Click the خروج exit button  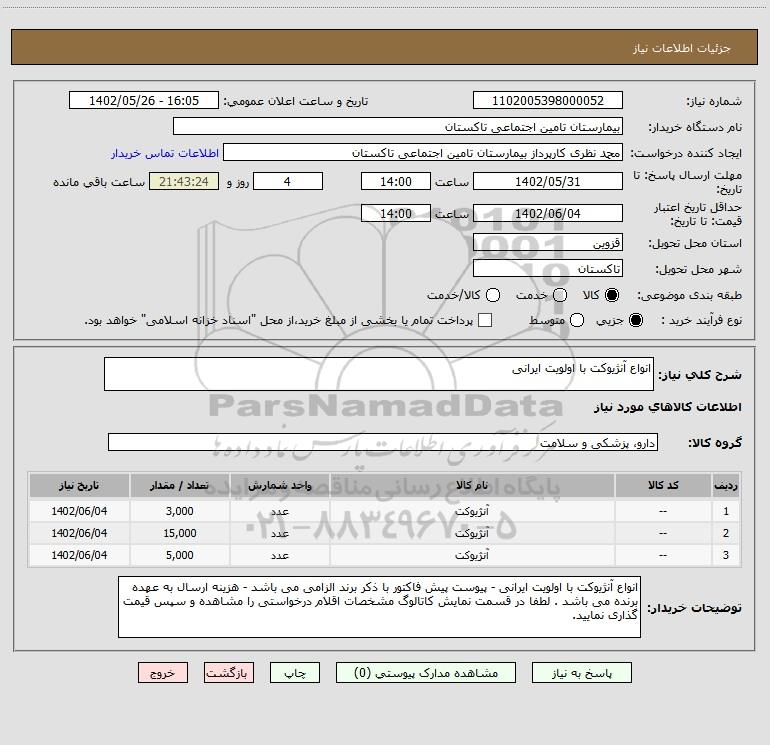(x=163, y=673)
